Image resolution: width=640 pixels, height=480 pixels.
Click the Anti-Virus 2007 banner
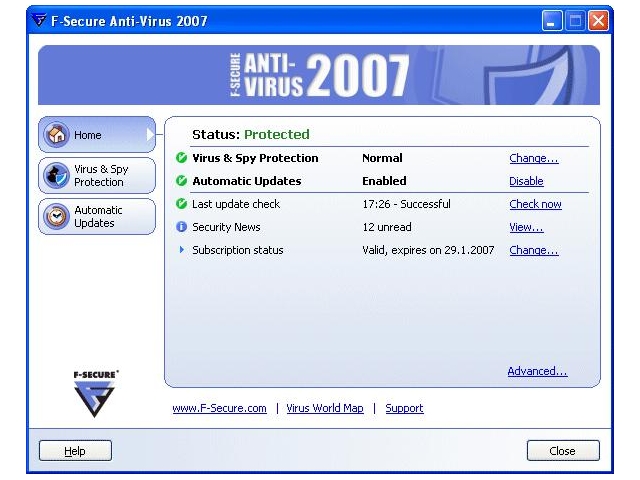click(319, 75)
